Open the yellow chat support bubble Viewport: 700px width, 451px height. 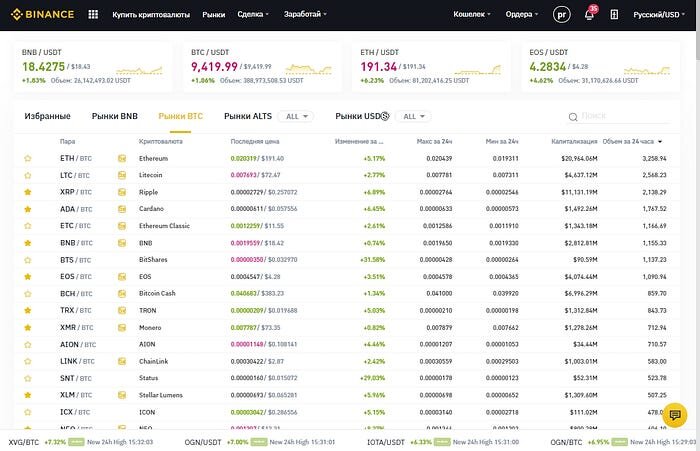pyautogui.click(x=675, y=415)
